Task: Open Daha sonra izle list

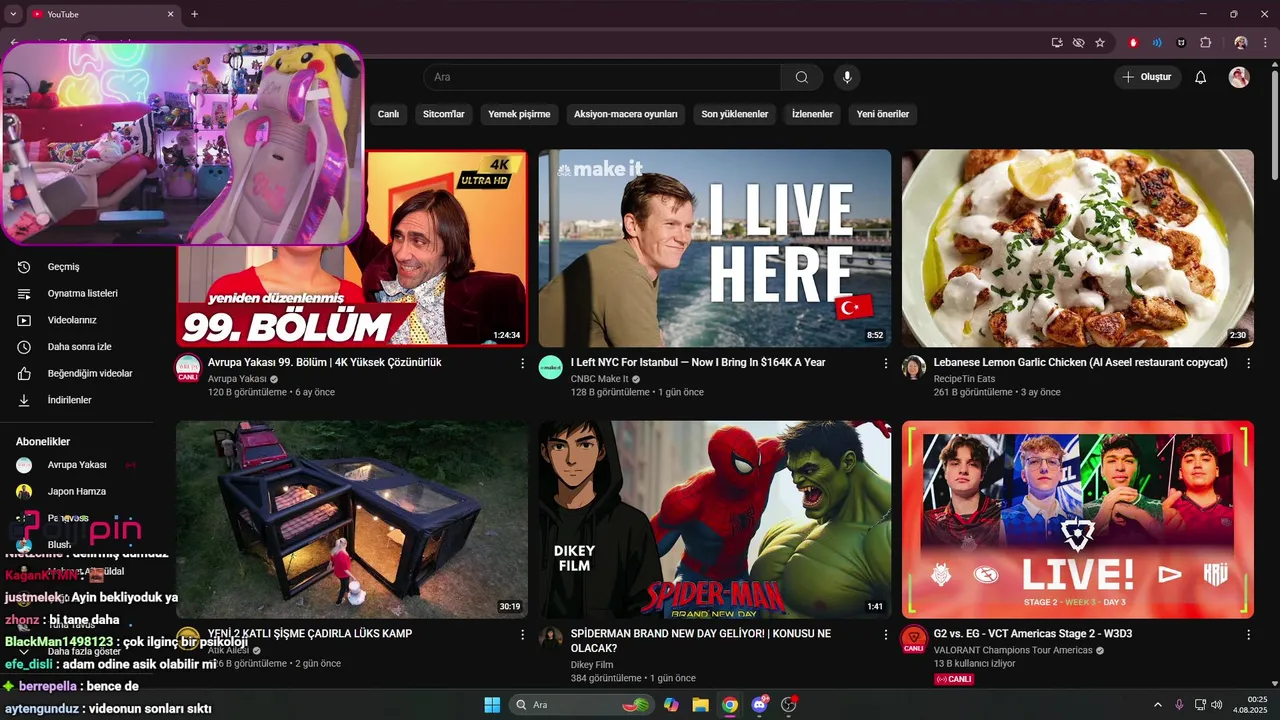Action: coord(80,347)
